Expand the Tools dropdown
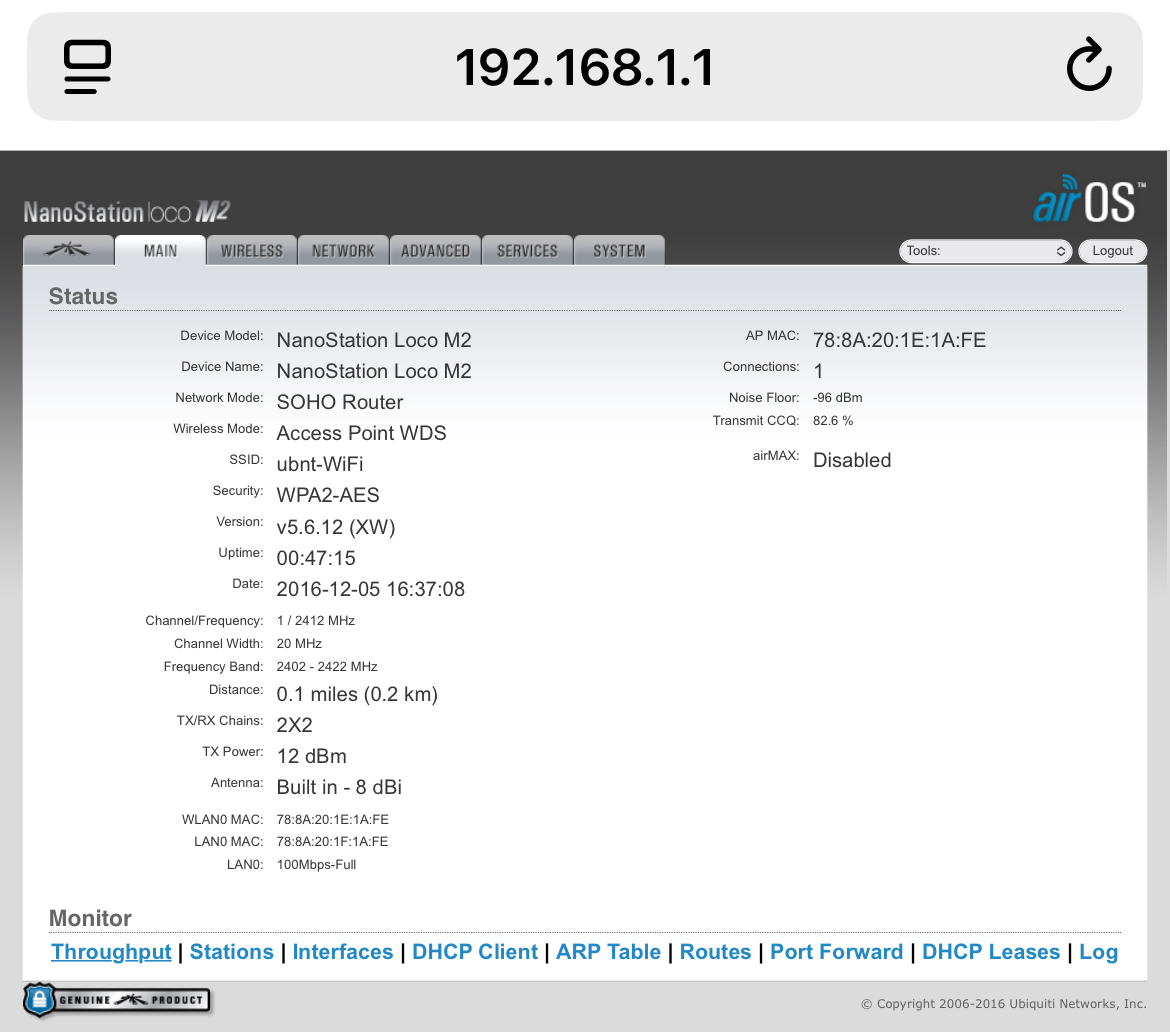The image size is (1170, 1032). click(985, 251)
